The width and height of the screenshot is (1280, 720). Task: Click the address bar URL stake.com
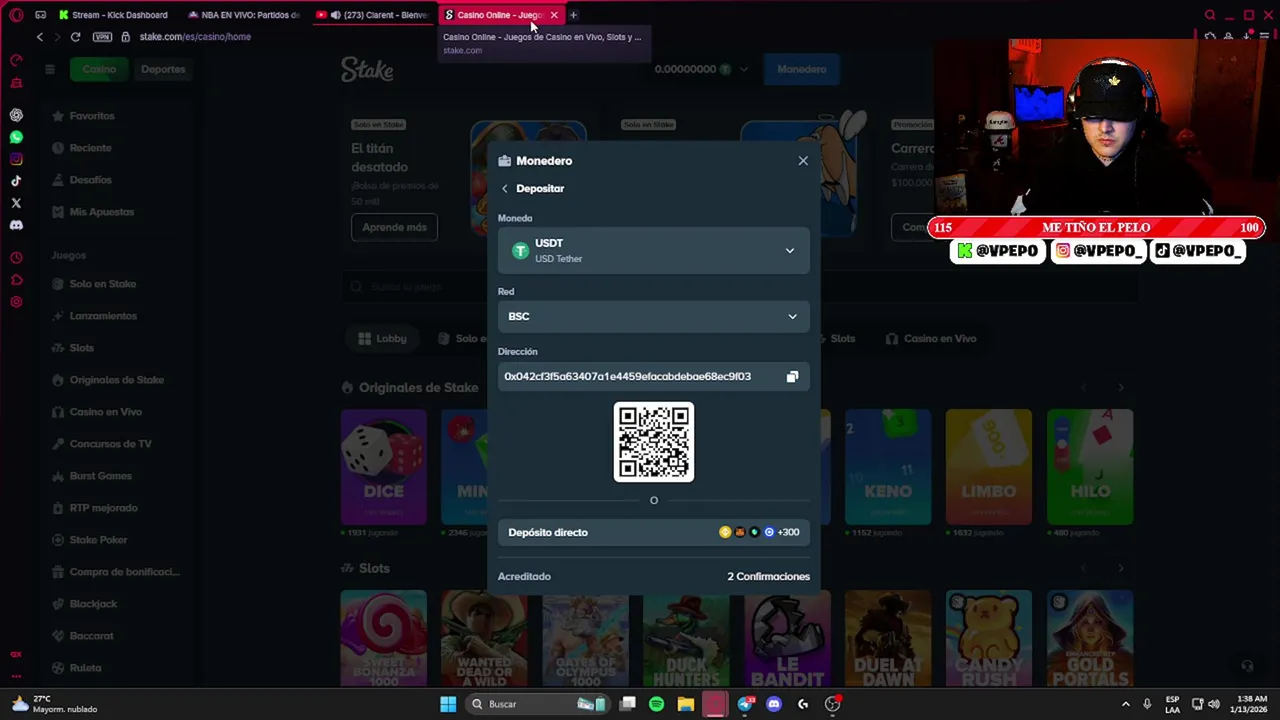pyautogui.click(x=195, y=37)
